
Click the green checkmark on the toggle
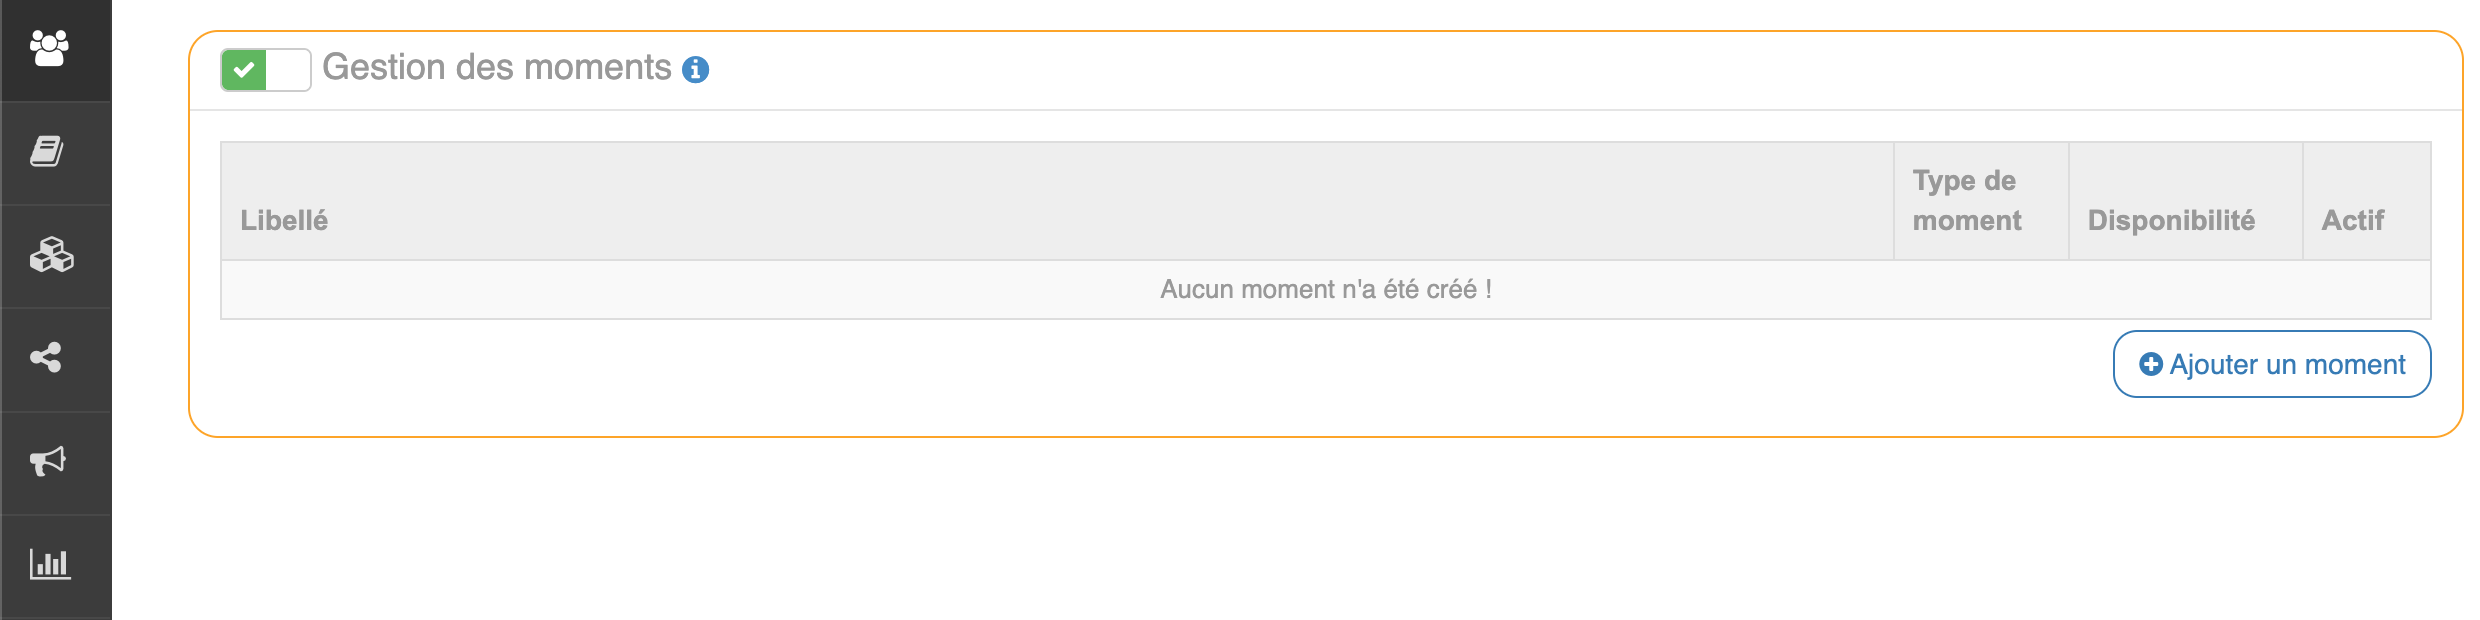coord(244,70)
